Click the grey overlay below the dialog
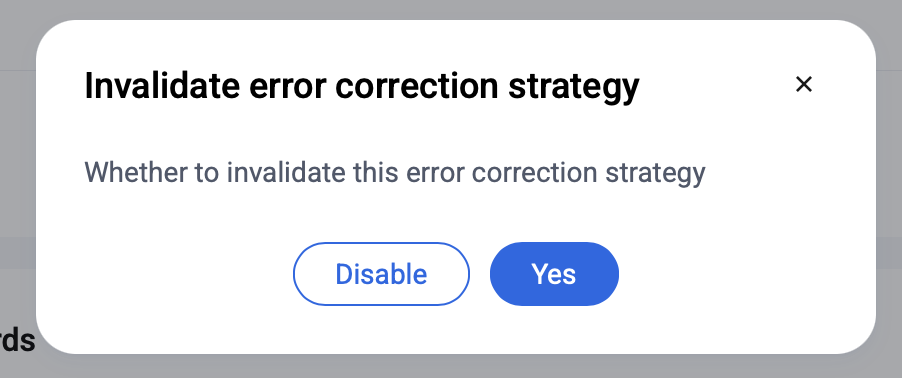This screenshot has width=902, height=378. point(451,366)
